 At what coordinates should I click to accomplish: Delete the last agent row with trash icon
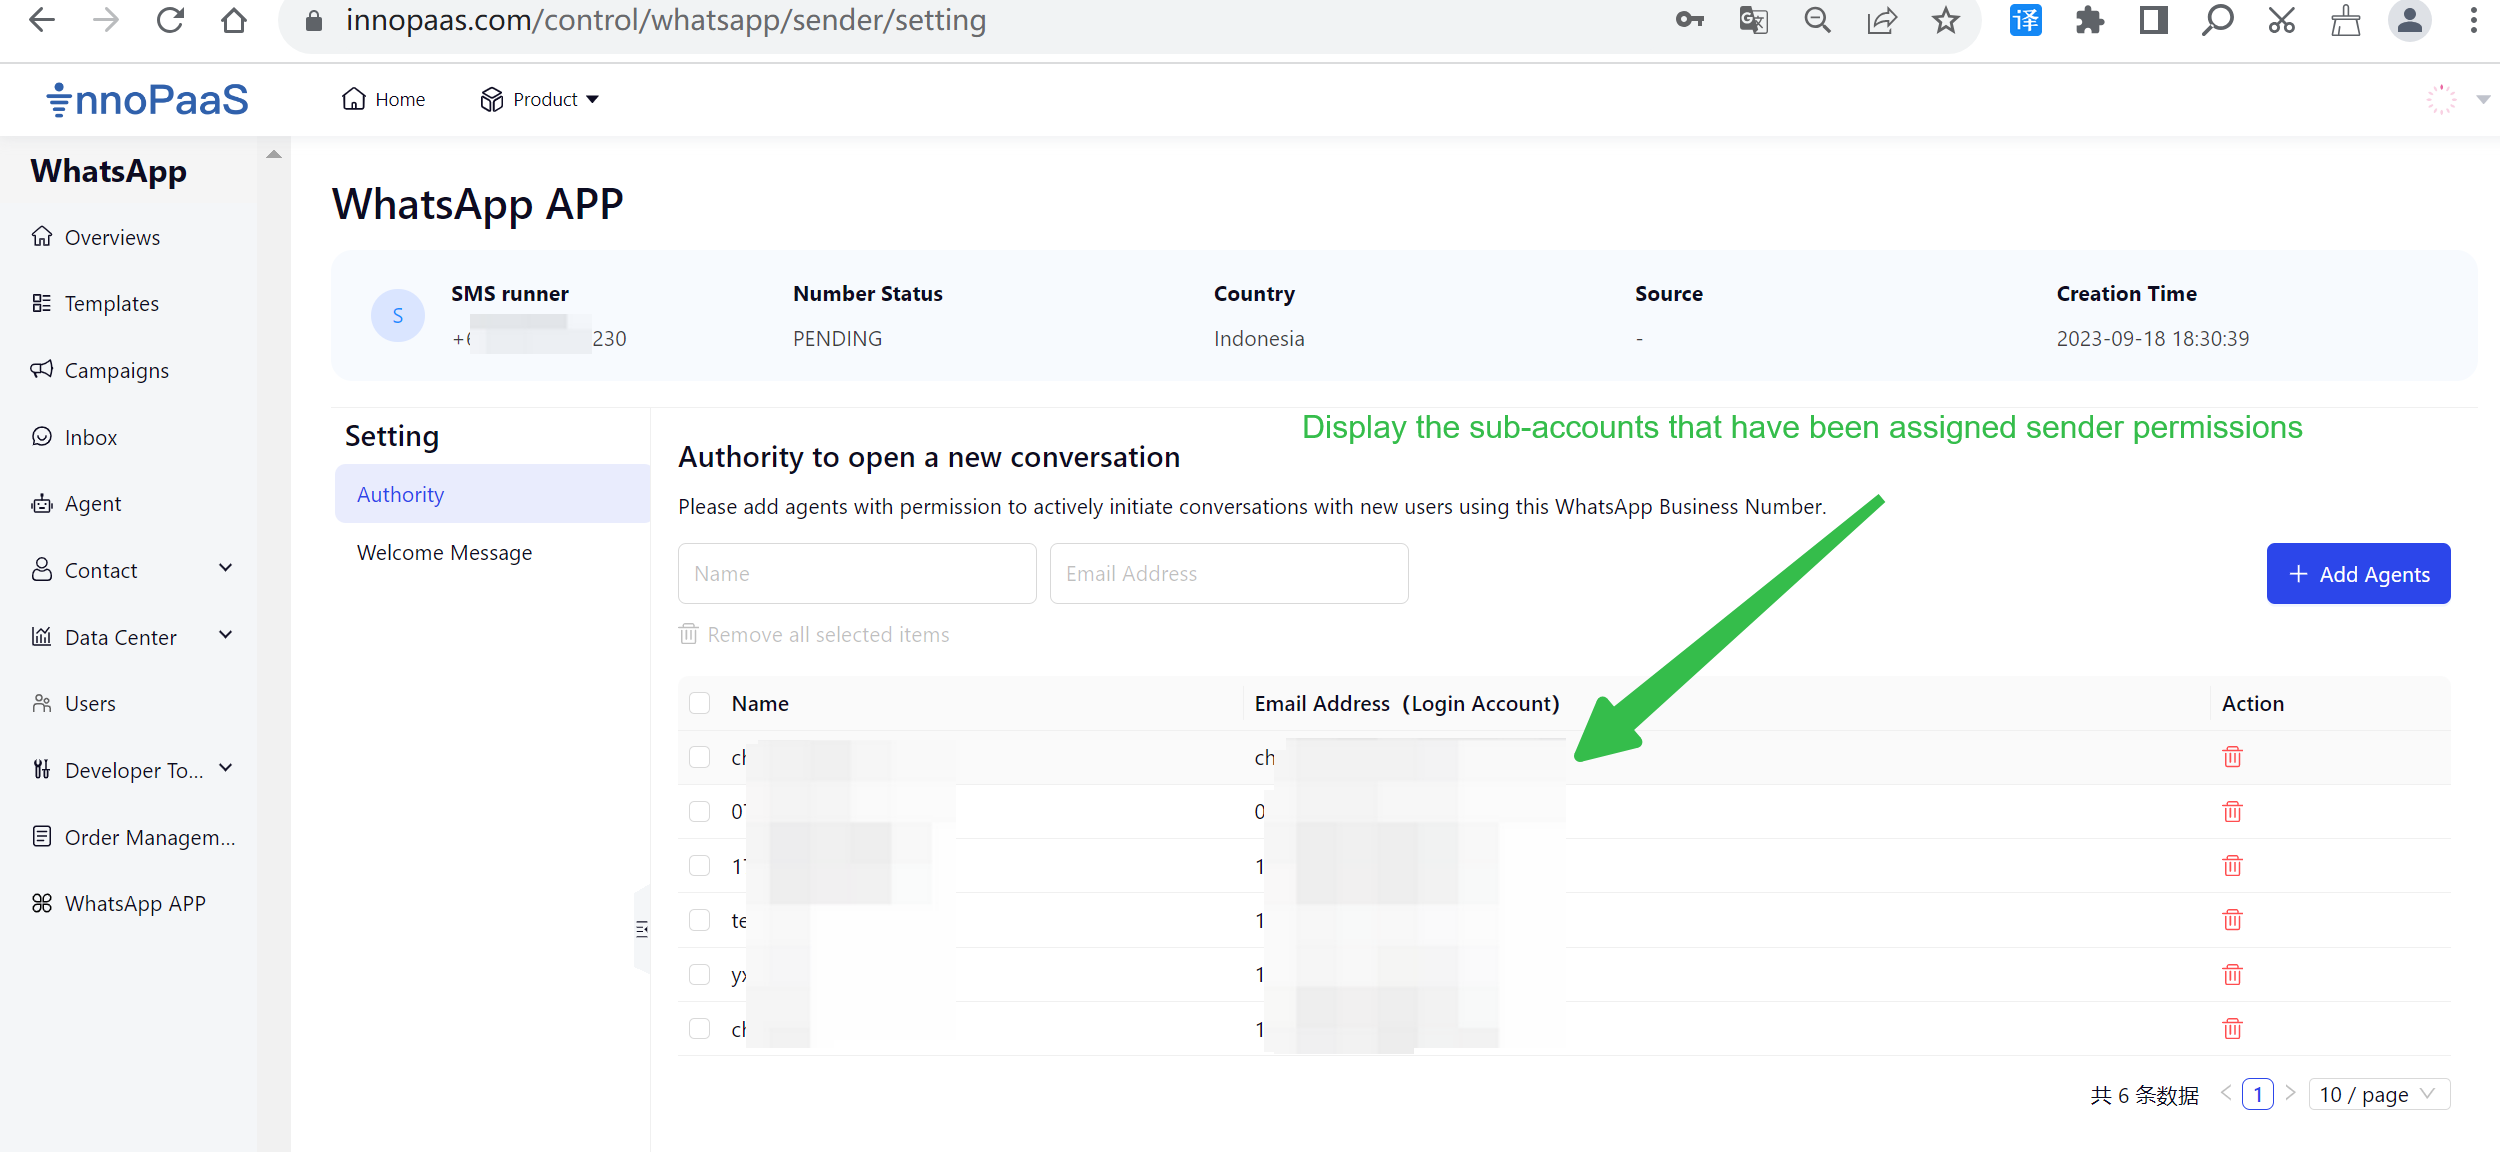point(2232,1028)
